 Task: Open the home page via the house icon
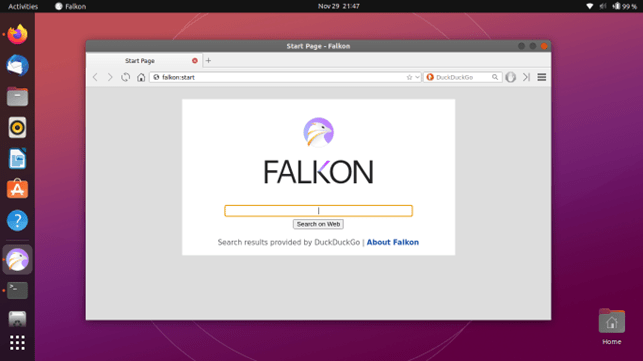point(141,77)
